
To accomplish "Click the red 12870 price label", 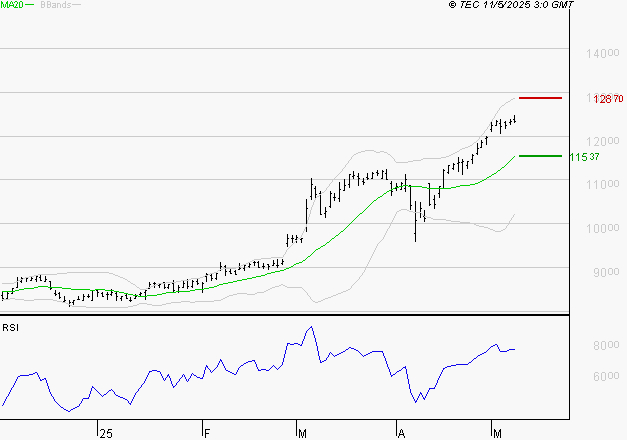I will [608, 99].
